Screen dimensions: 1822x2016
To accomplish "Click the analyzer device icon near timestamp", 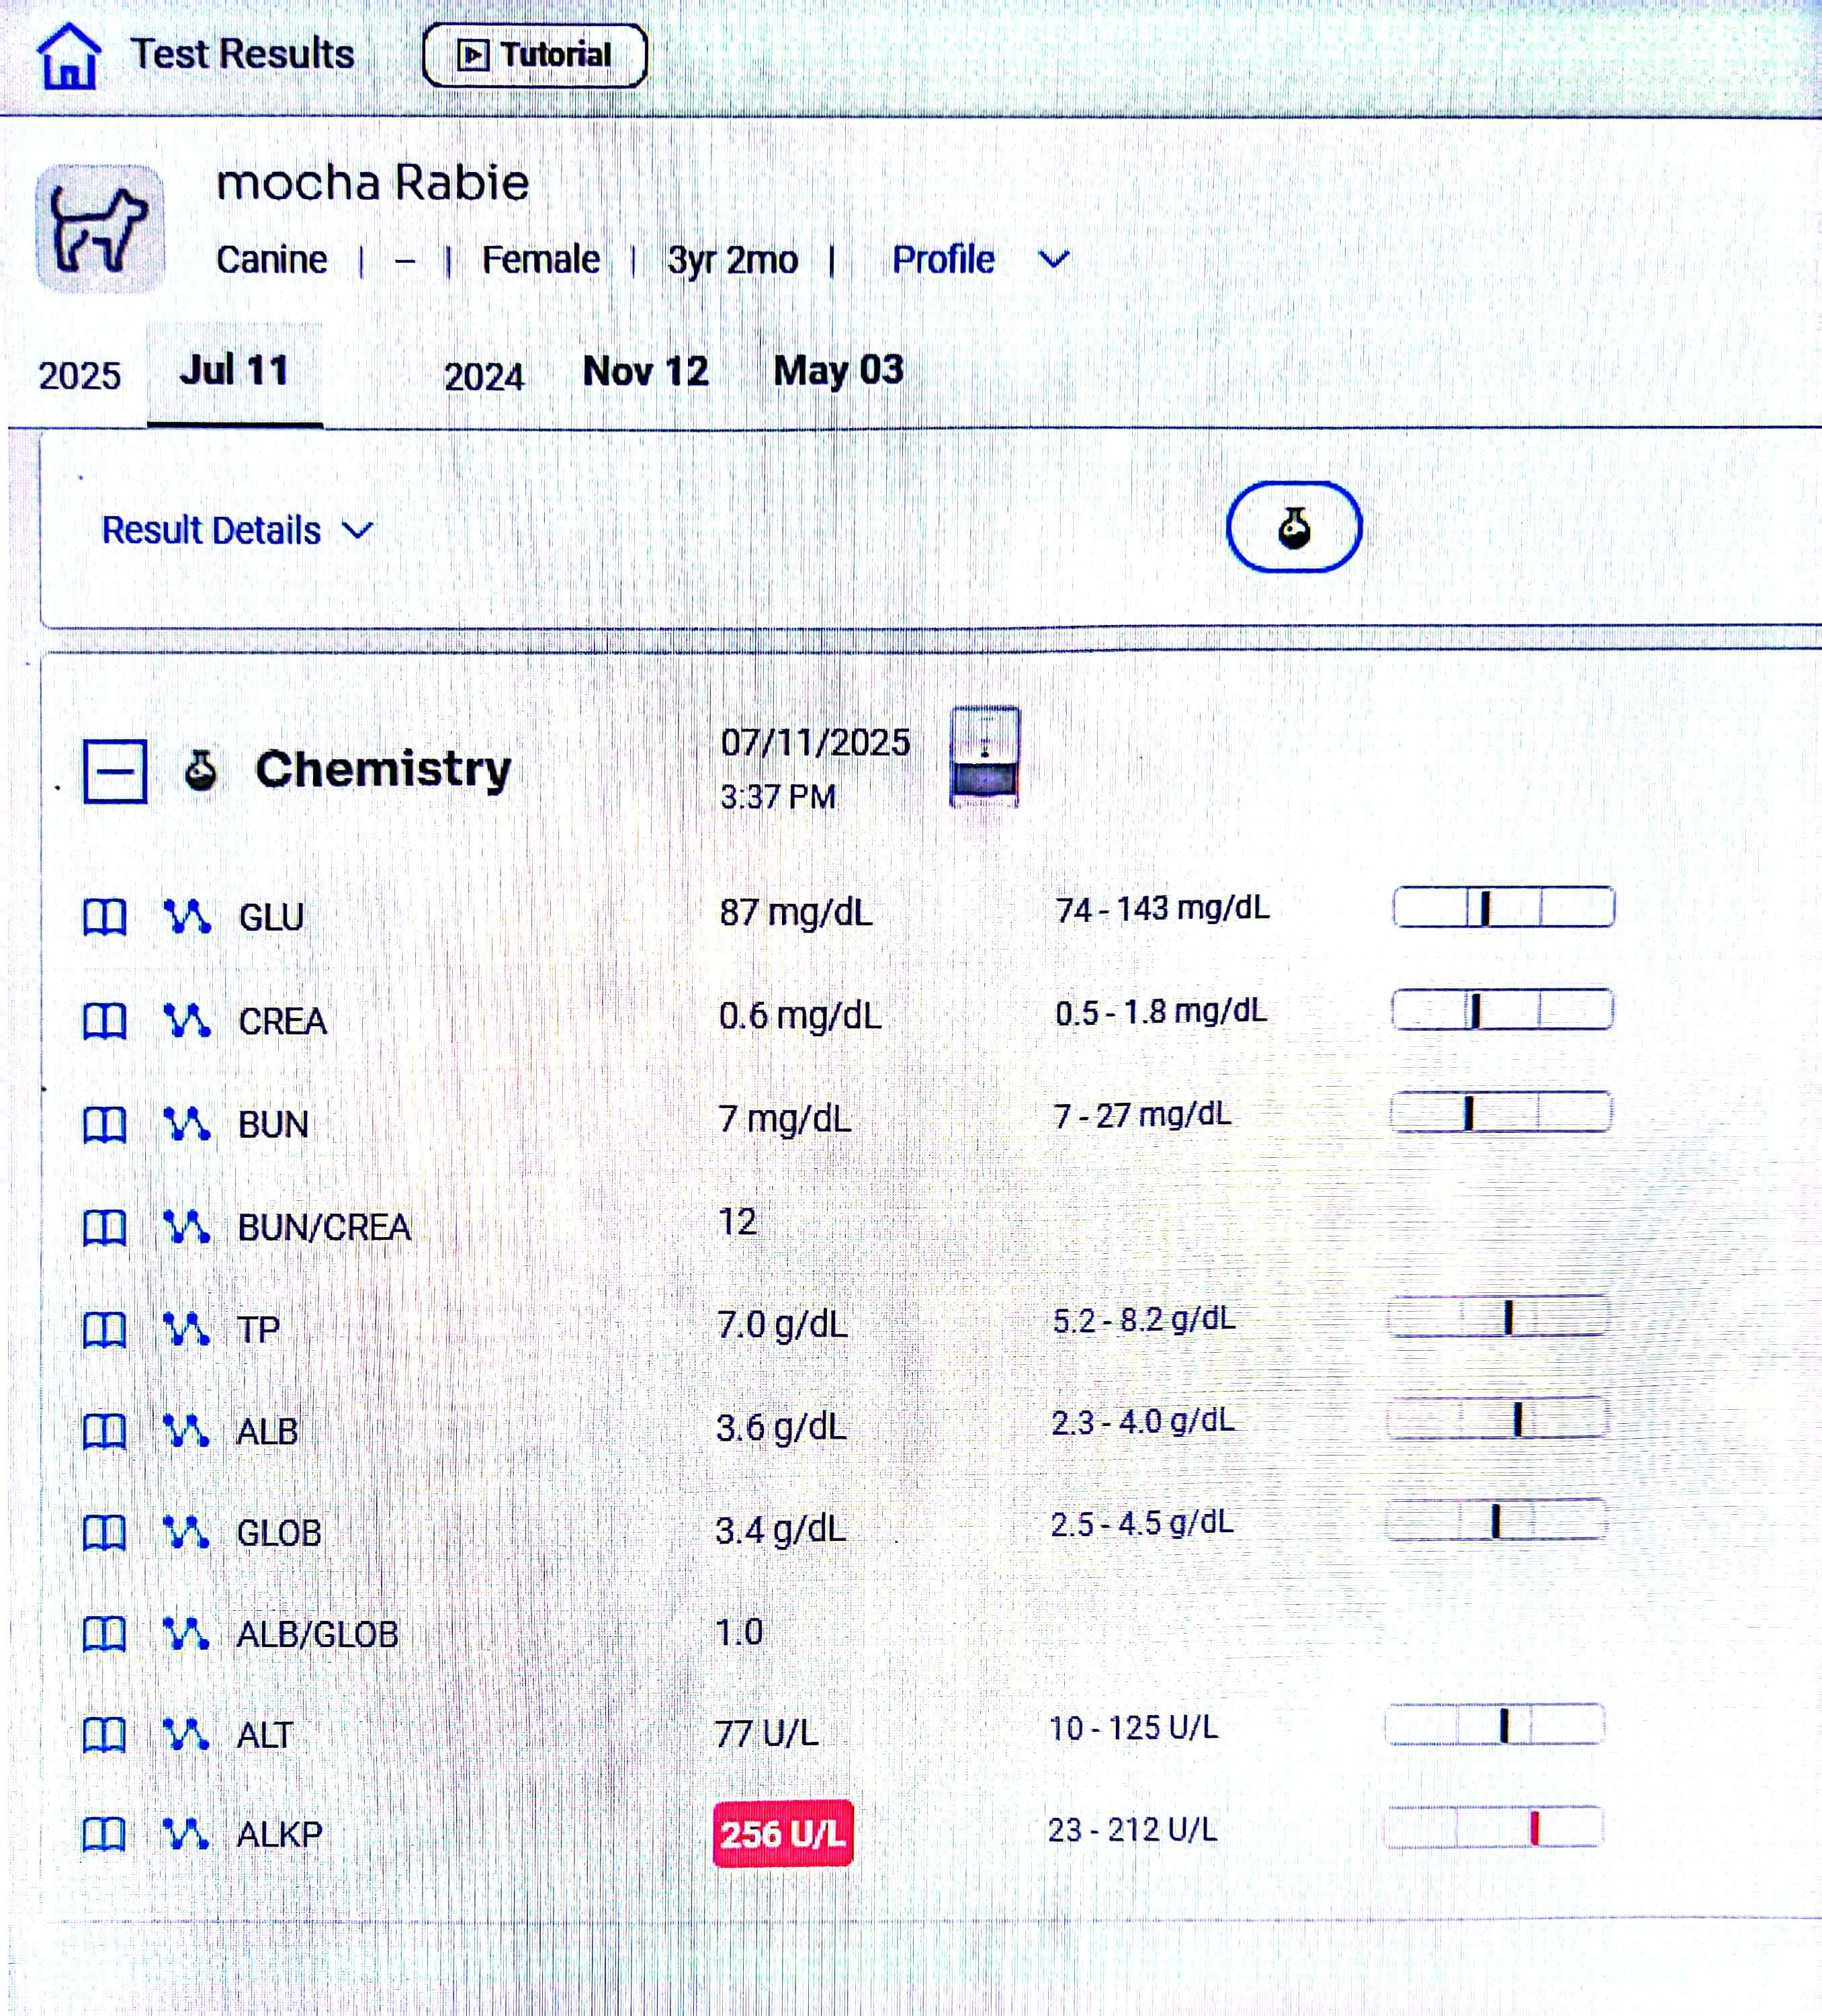I will point(984,757).
